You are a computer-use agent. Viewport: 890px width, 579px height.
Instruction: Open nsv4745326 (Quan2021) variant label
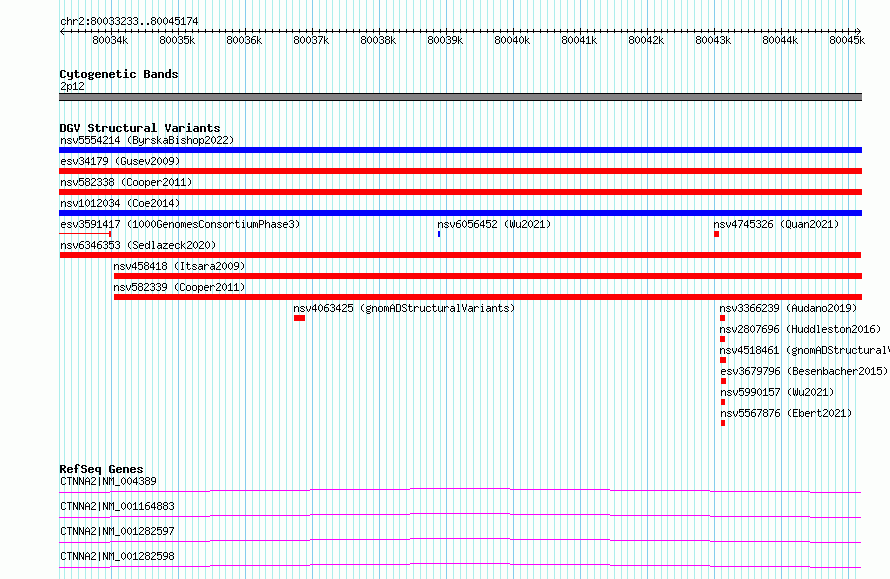pyautogui.click(x=776, y=224)
